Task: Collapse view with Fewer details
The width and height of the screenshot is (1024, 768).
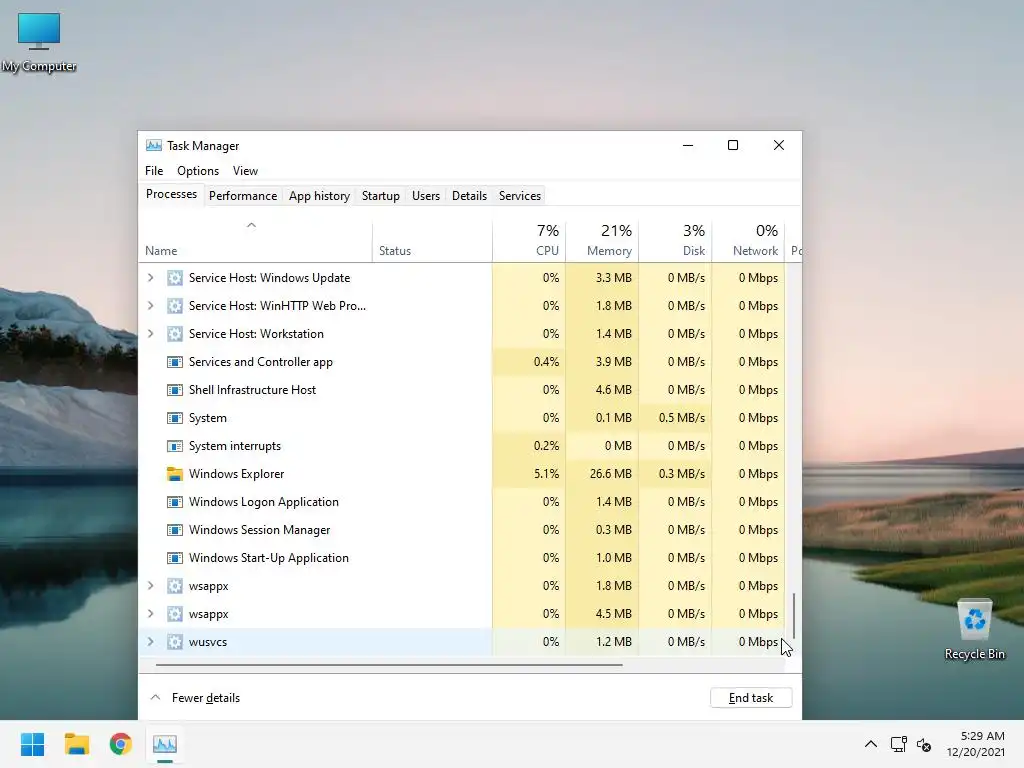Action: coord(195,697)
